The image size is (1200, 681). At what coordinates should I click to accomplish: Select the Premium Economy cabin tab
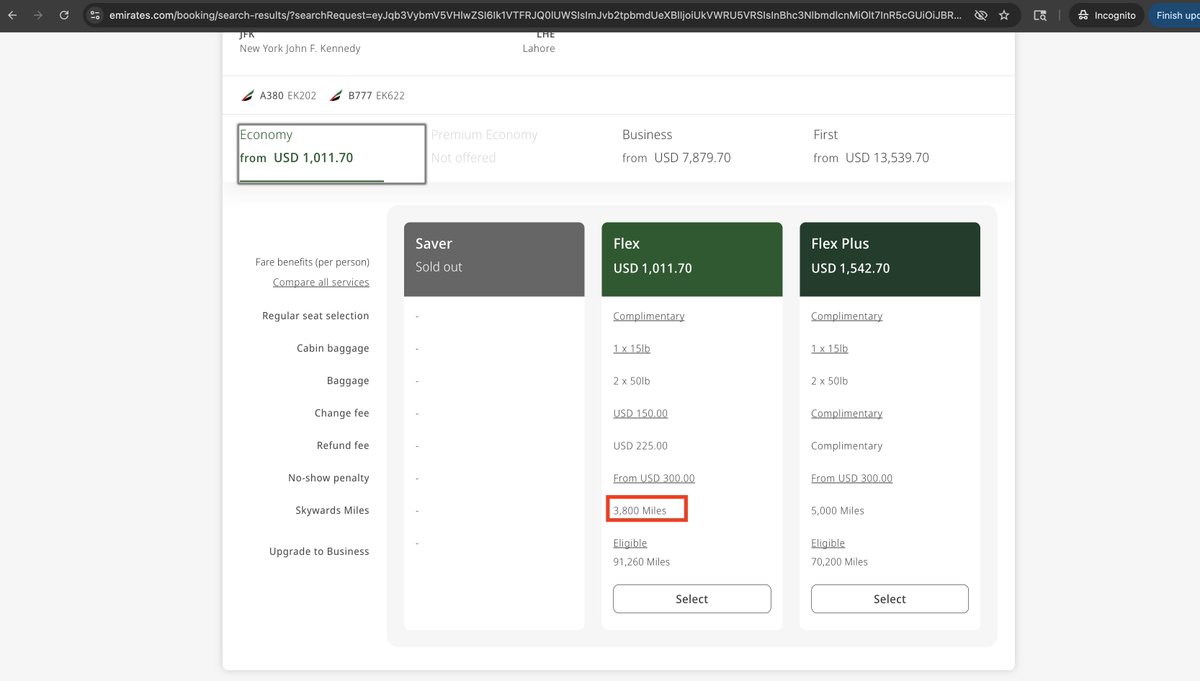[x=484, y=146]
